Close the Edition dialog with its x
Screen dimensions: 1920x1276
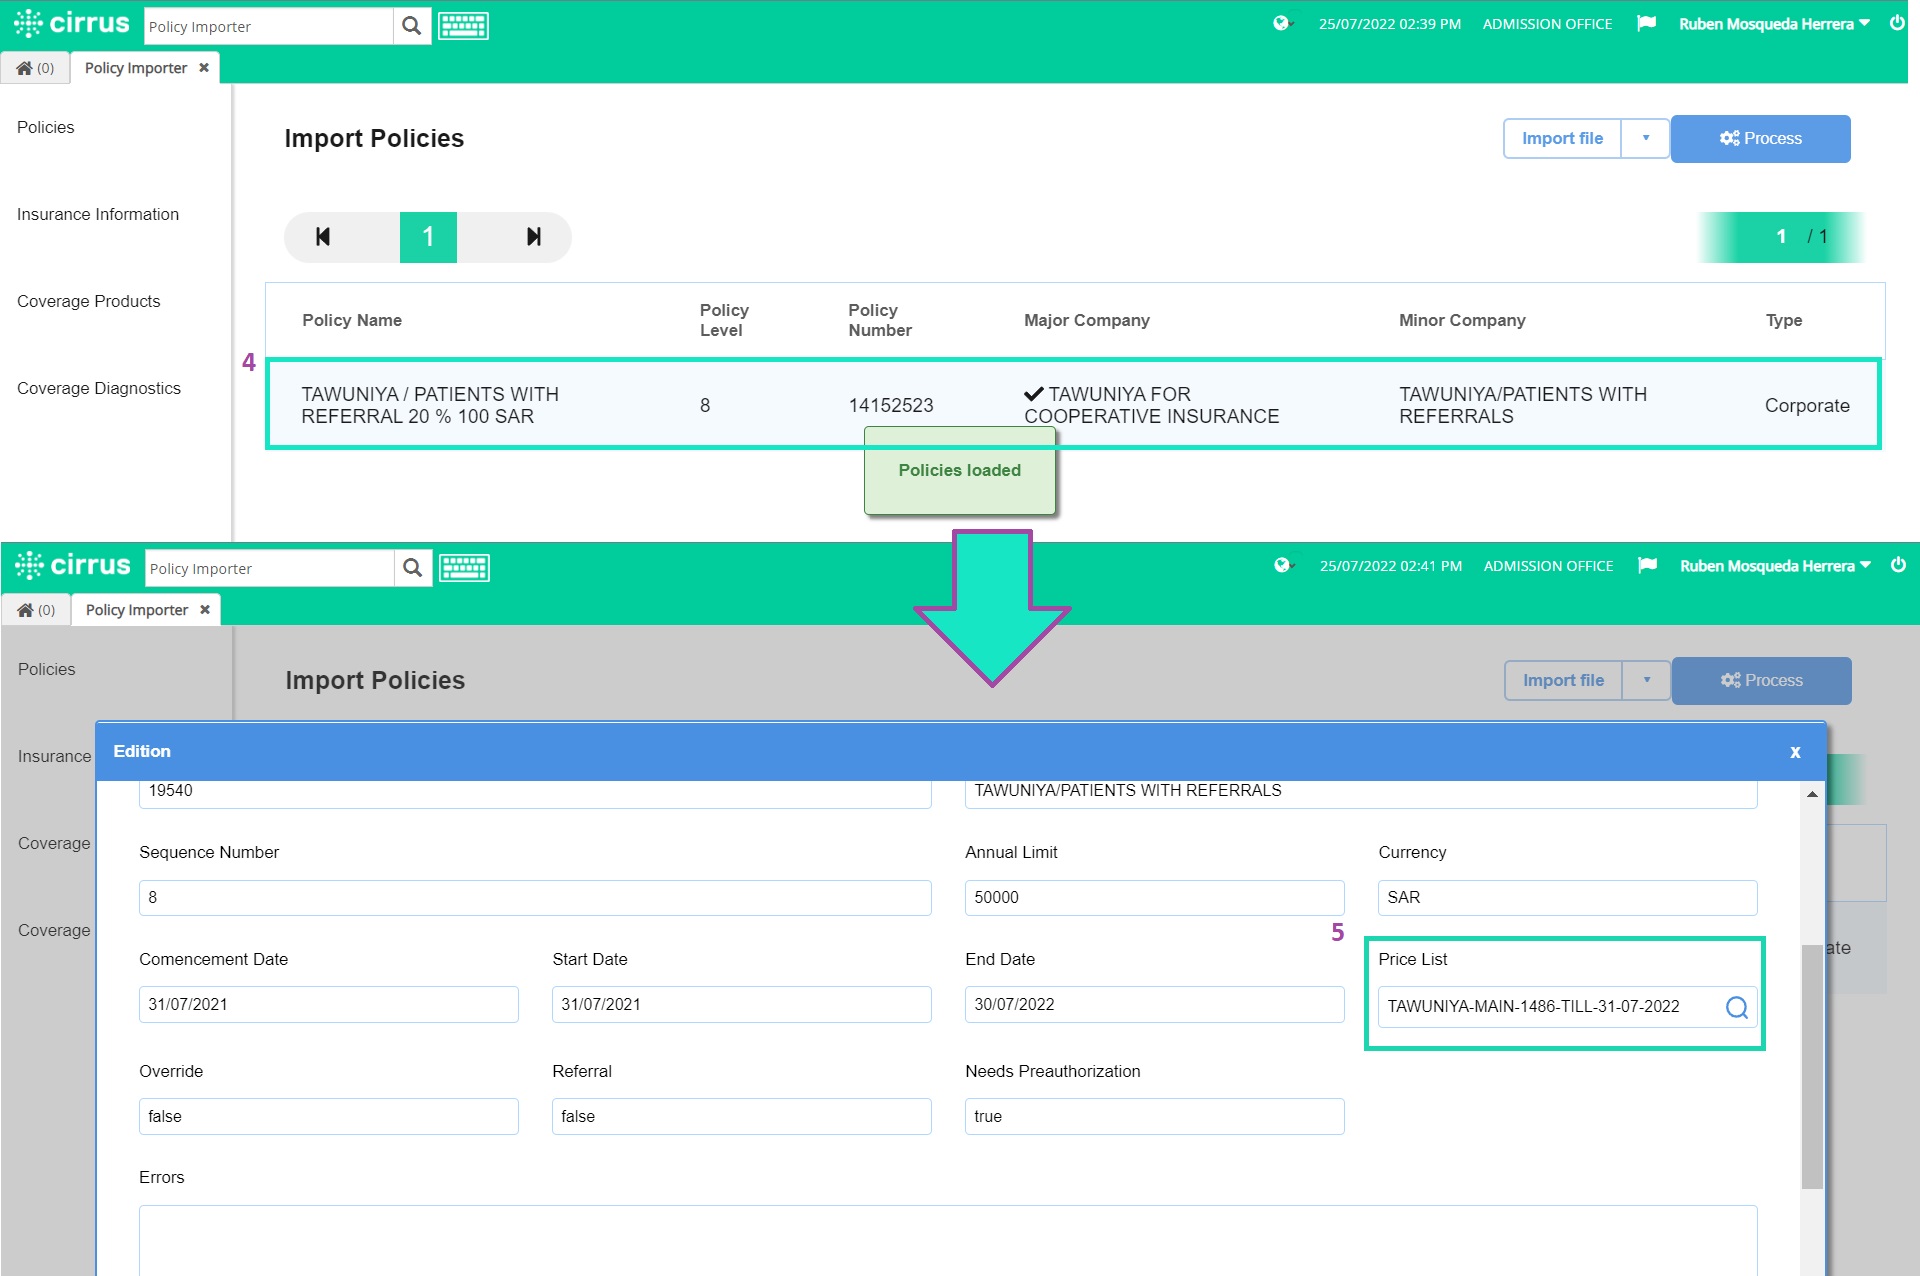click(1795, 752)
